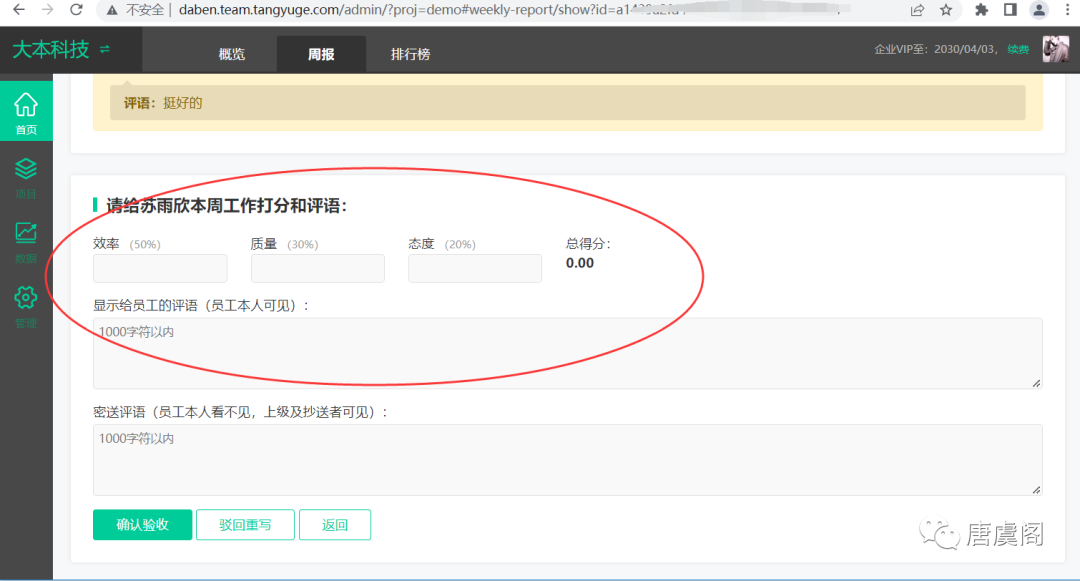Reload the page with the refresh icon
Viewport: 1080px width, 581px height.
click(76, 10)
